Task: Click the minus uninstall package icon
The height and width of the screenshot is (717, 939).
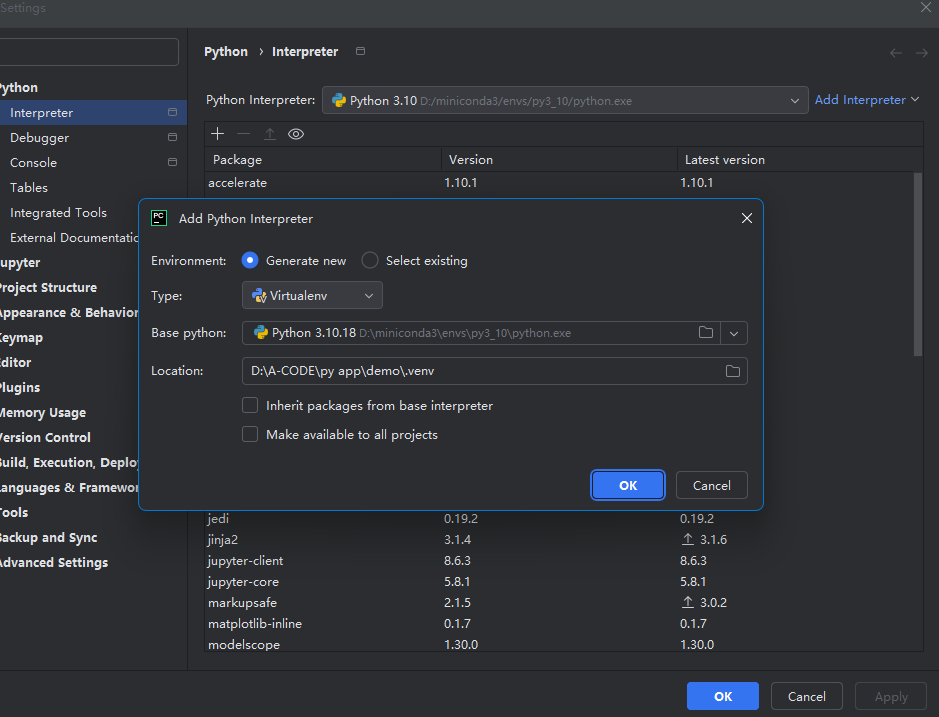Action: (x=243, y=134)
